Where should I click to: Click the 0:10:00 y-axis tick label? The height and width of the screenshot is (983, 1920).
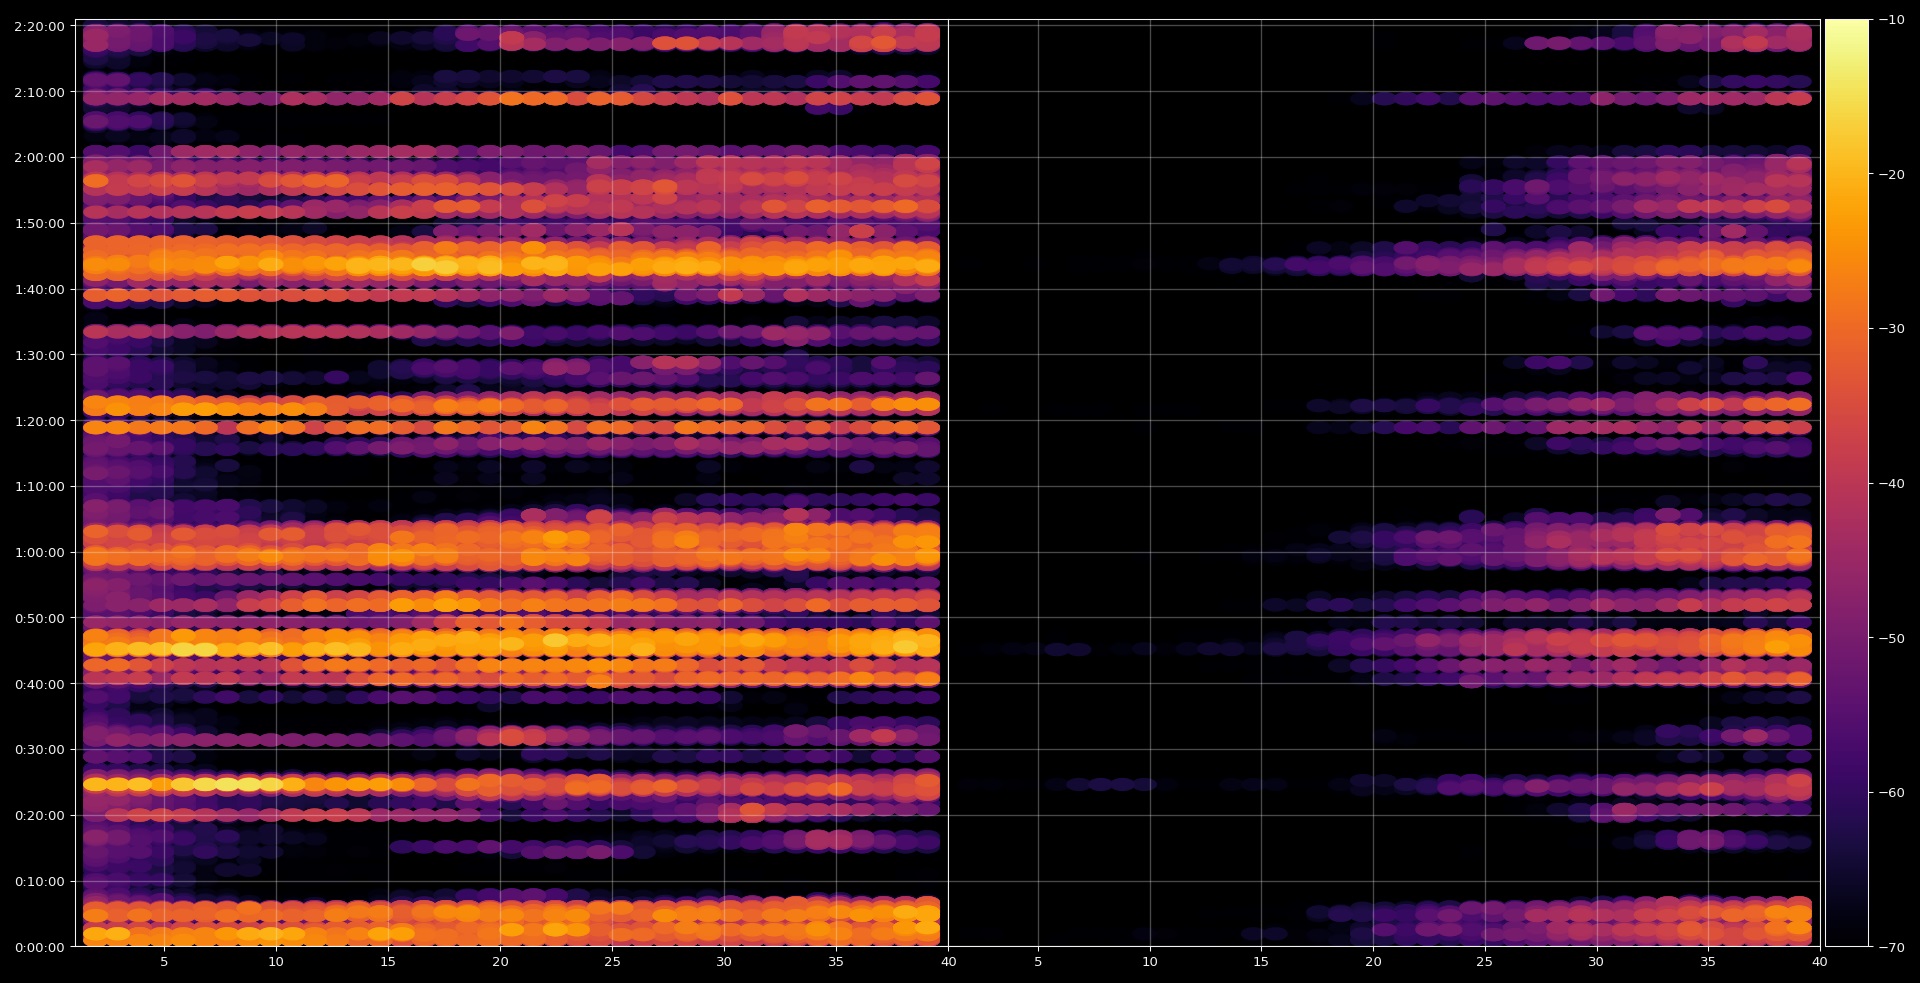(x=40, y=881)
